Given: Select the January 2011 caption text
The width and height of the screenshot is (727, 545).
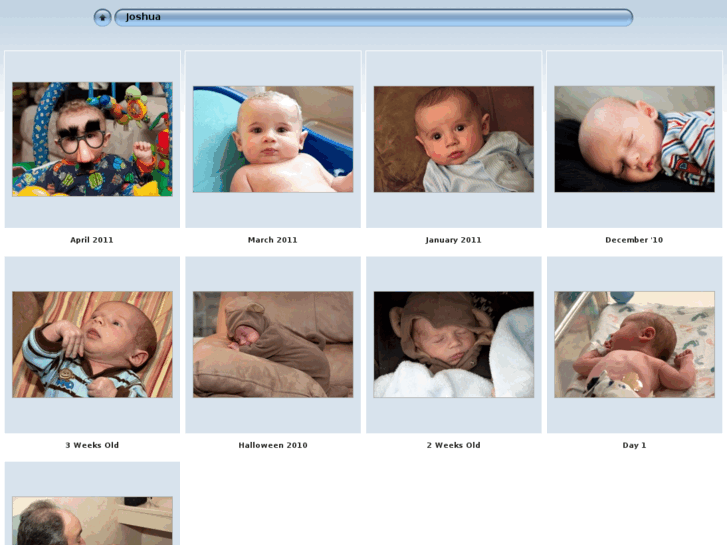Looking at the screenshot, I should click(453, 240).
